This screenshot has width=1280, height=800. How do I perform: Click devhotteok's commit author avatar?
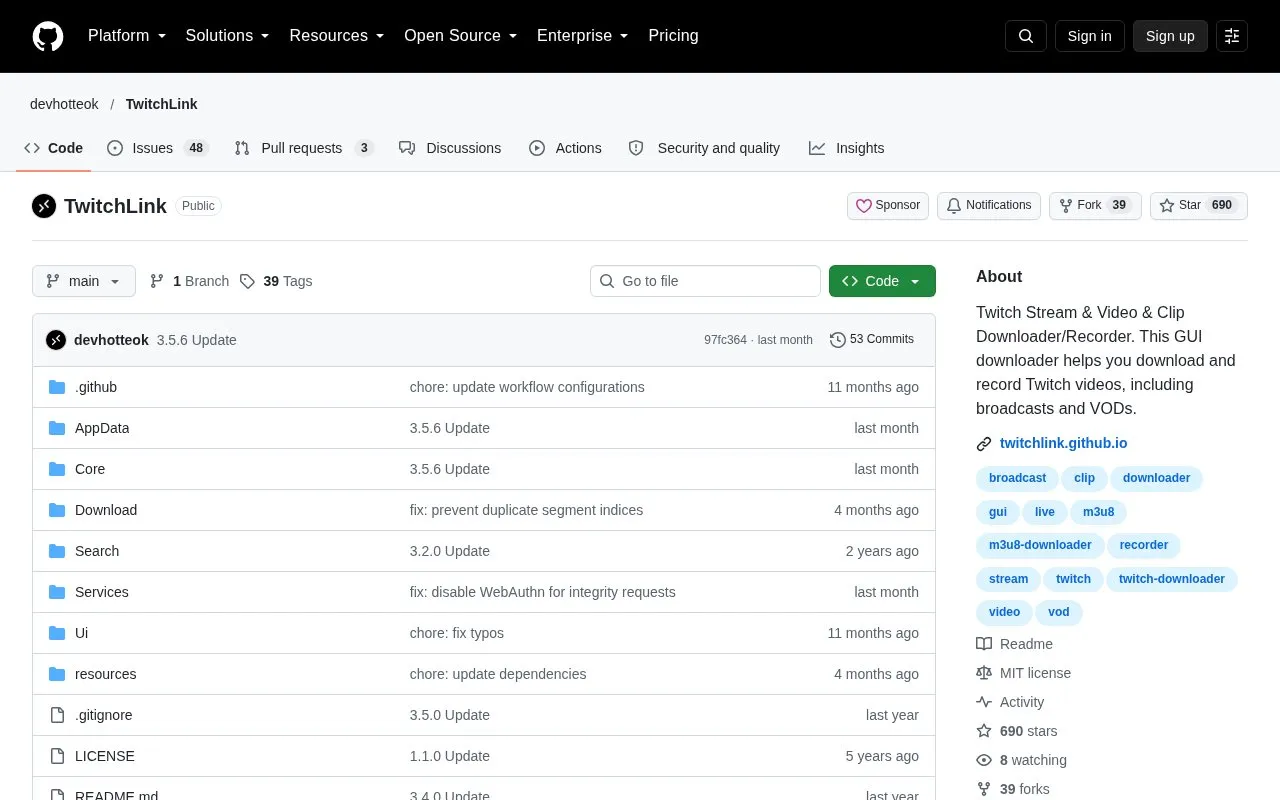56,340
